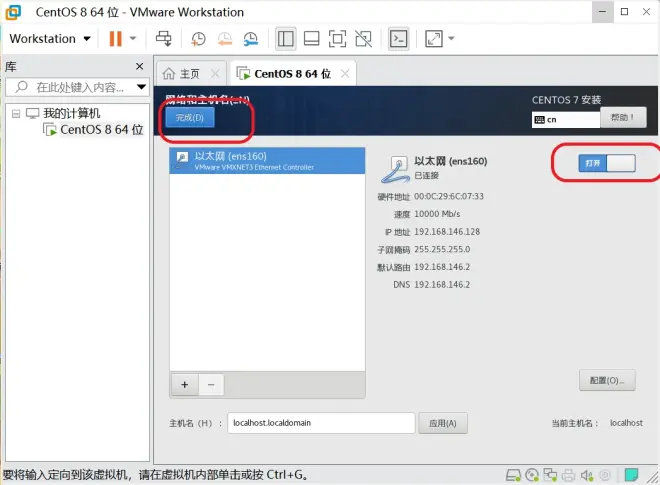Send Ctrl+Alt+Del to the virtual machine

(x=163, y=39)
